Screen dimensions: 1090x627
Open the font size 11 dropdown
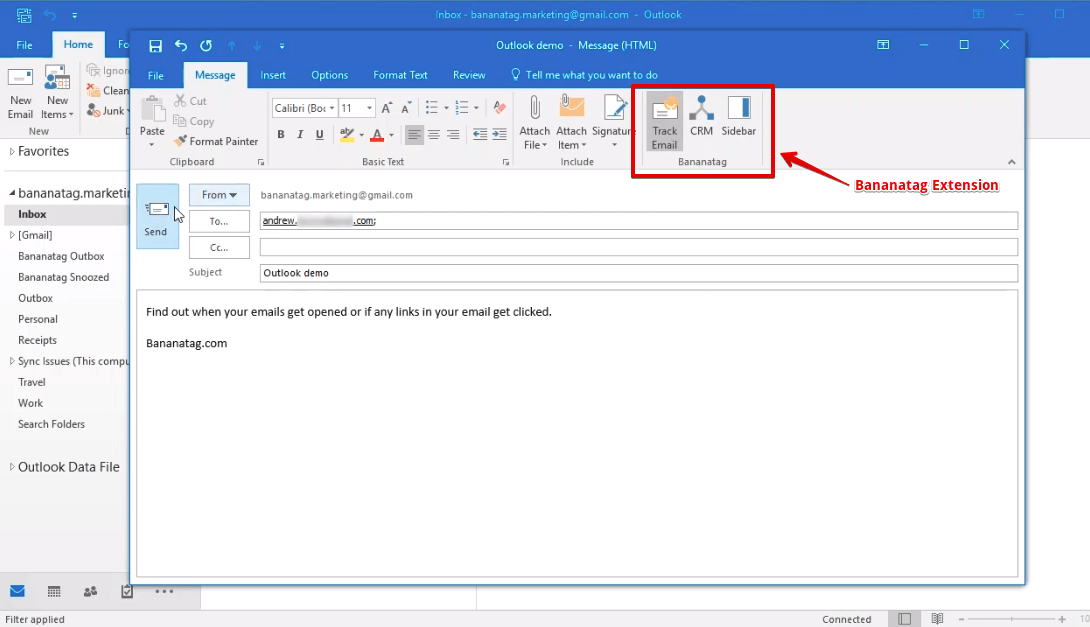click(x=369, y=108)
